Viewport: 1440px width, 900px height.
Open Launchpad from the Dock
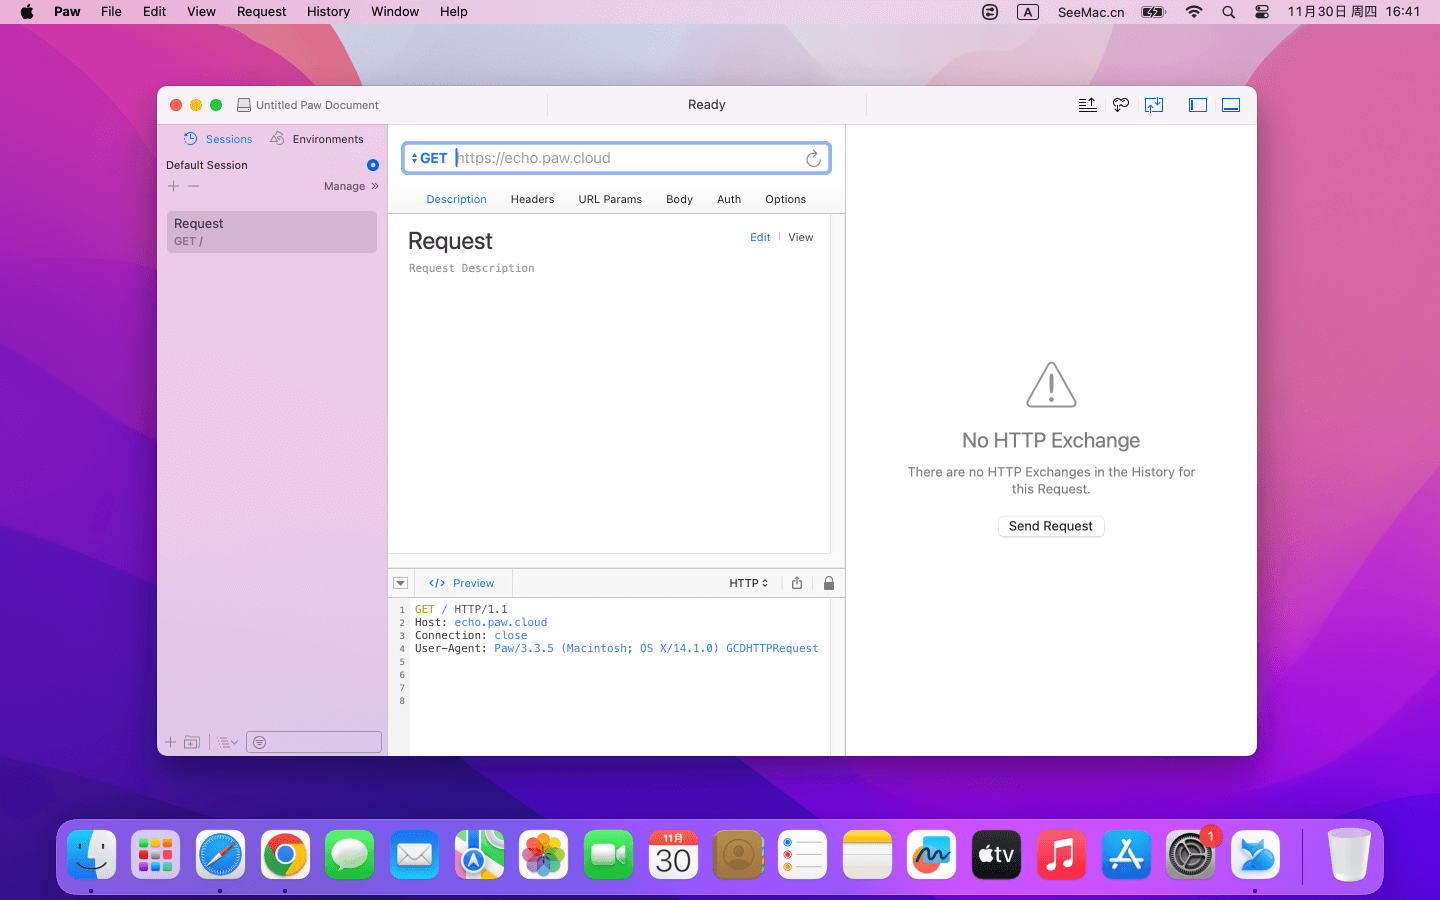tap(156, 855)
